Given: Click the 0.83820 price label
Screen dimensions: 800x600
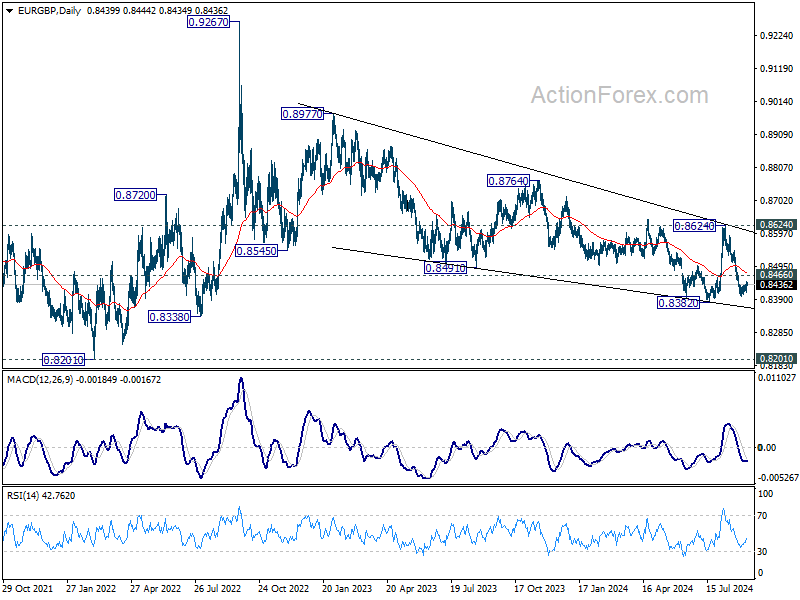Looking at the screenshot, I should pos(678,303).
